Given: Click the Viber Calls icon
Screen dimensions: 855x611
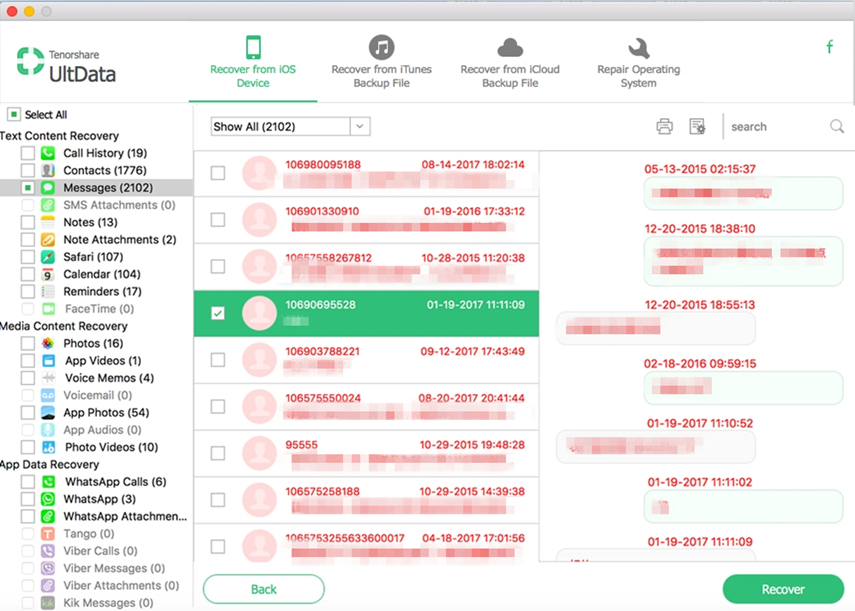Looking at the screenshot, I should coord(48,551).
